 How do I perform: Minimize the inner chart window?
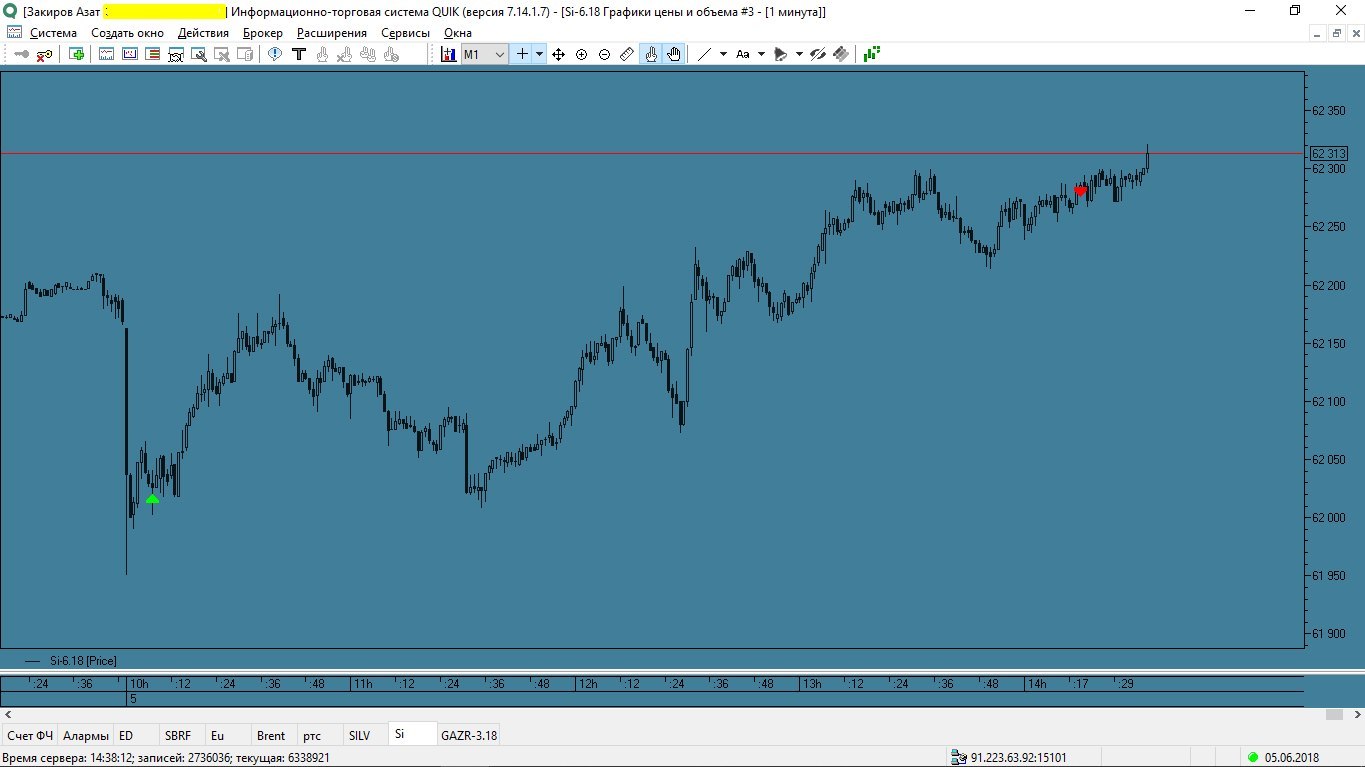(1317, 33)
